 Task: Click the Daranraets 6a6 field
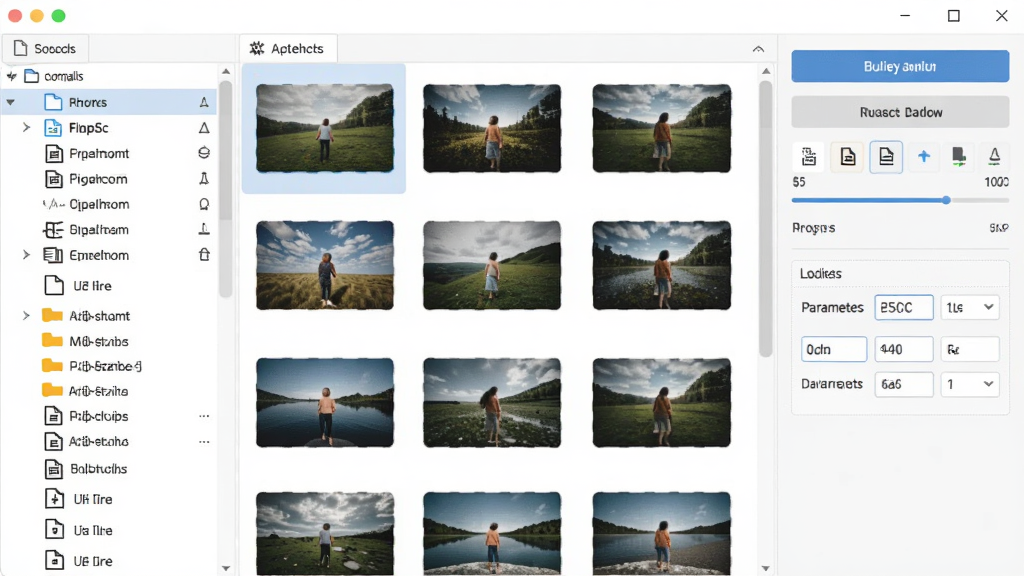tap(904, 384)
